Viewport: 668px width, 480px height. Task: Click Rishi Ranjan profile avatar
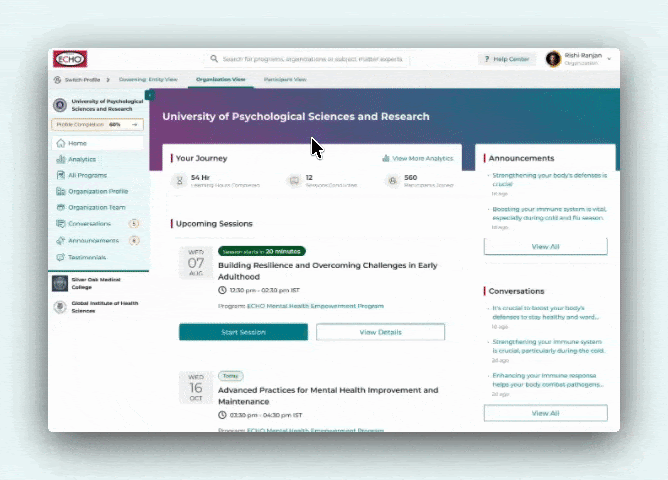click(553, 59)
